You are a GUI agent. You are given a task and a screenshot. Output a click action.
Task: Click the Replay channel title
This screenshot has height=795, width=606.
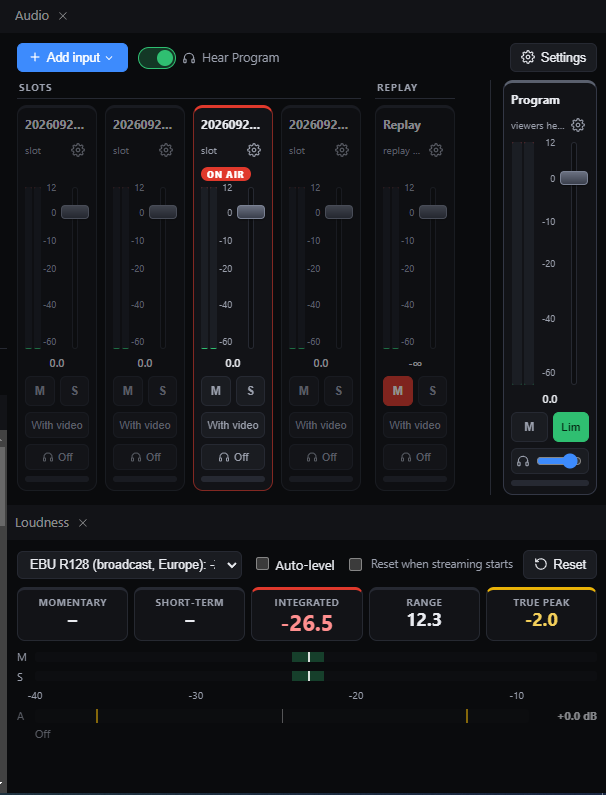[402, 125]
